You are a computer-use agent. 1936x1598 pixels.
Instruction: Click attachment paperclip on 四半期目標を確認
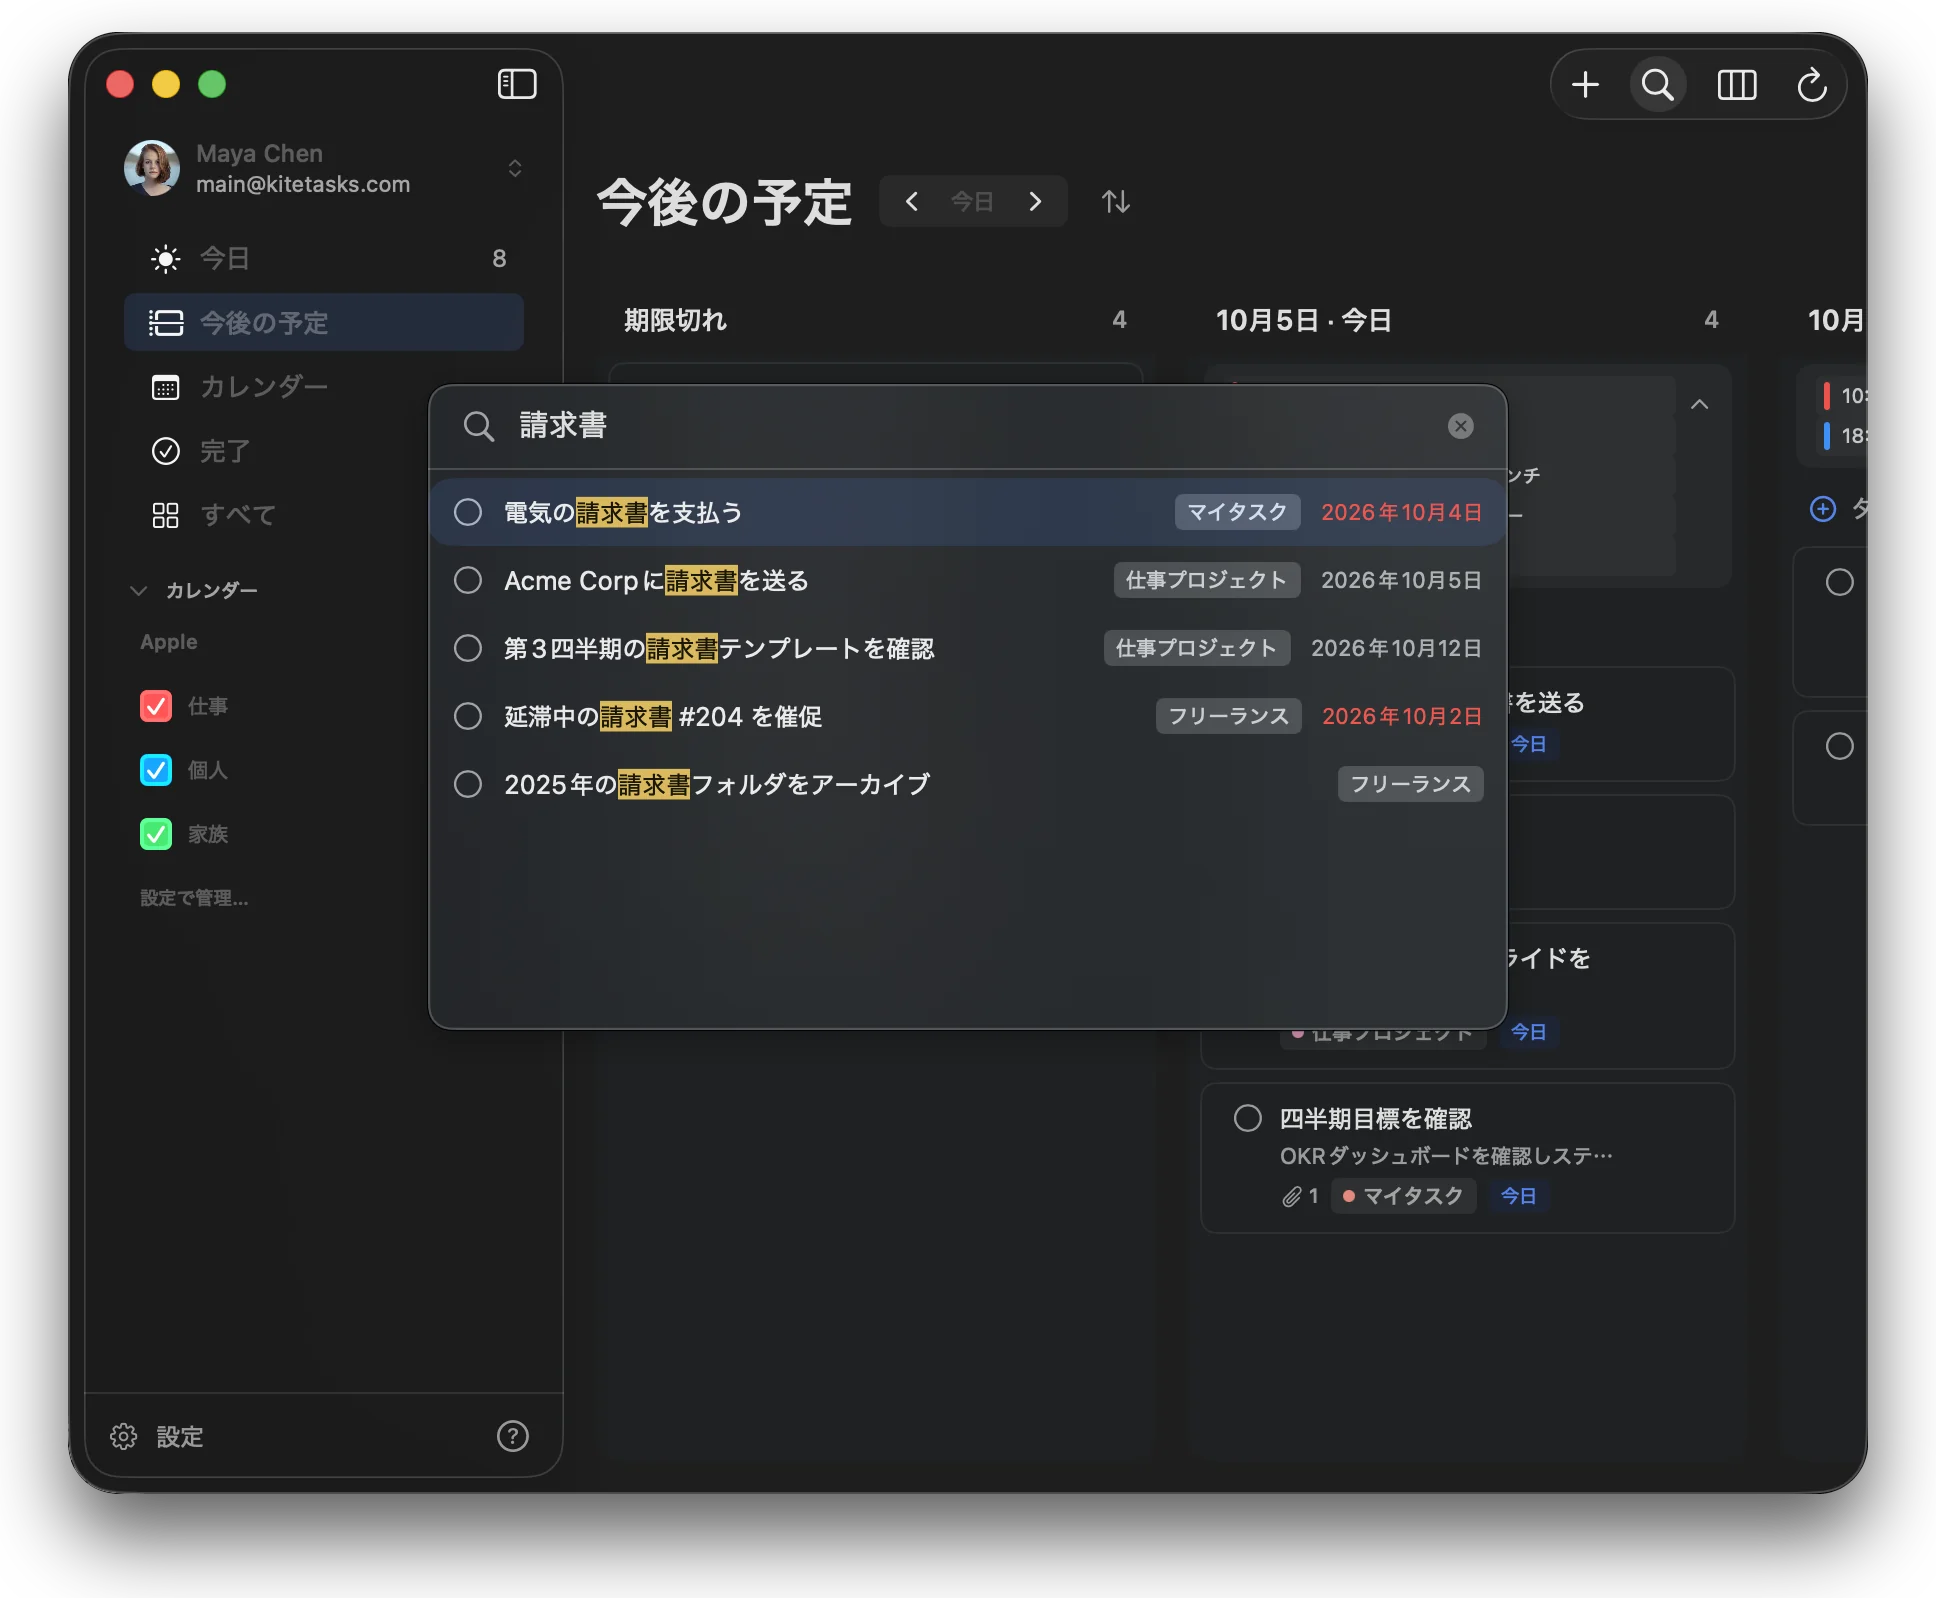pyautogui.click(x=1292, y=1196)
